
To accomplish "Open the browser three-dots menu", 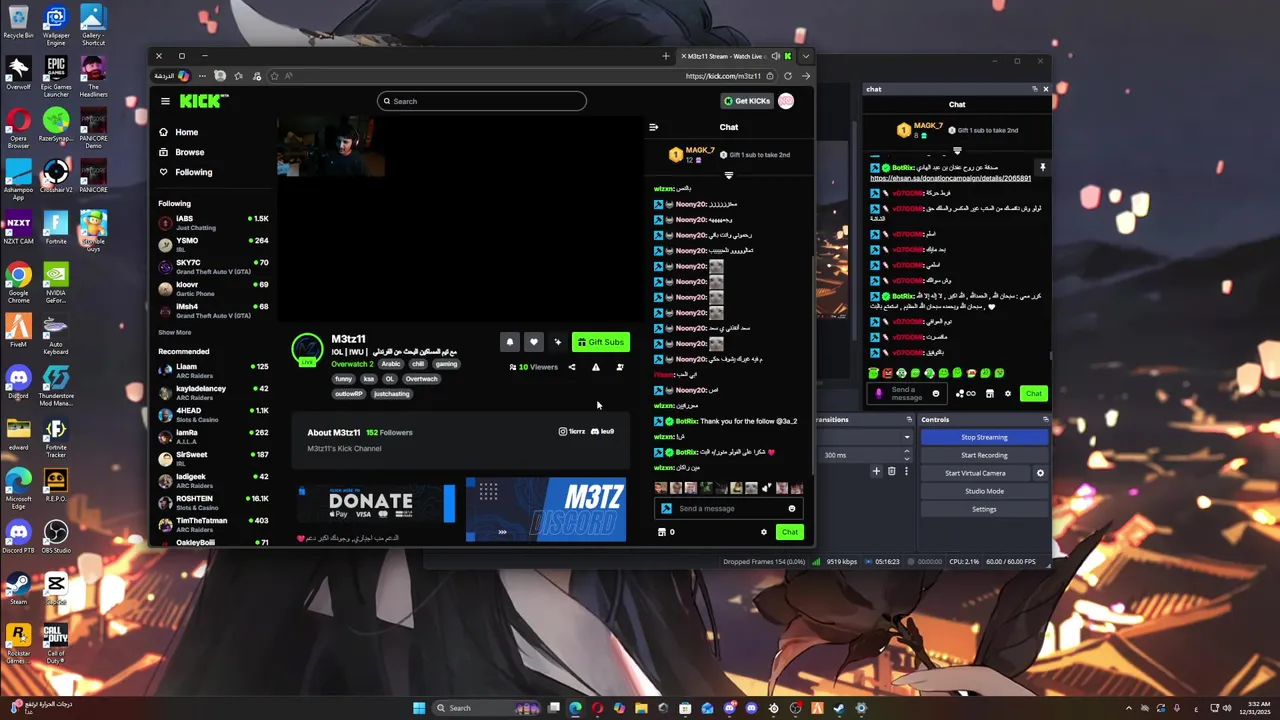I will [x=202, y=76].
